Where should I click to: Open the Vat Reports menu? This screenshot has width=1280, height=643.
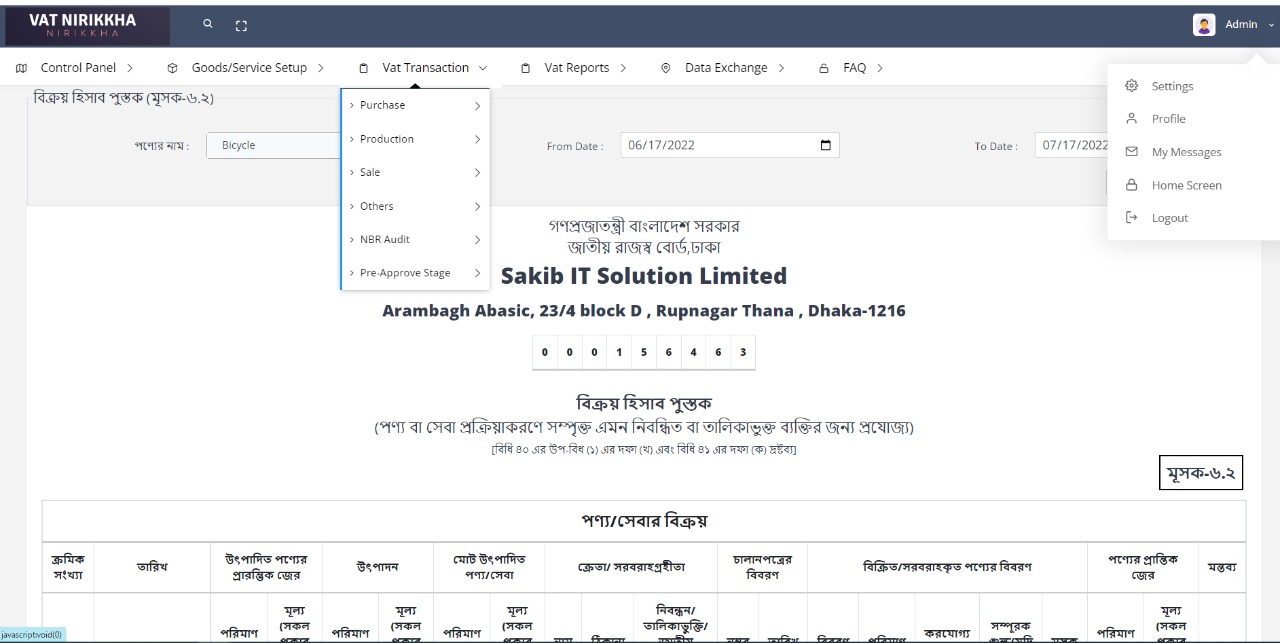(x=578, y=67)
